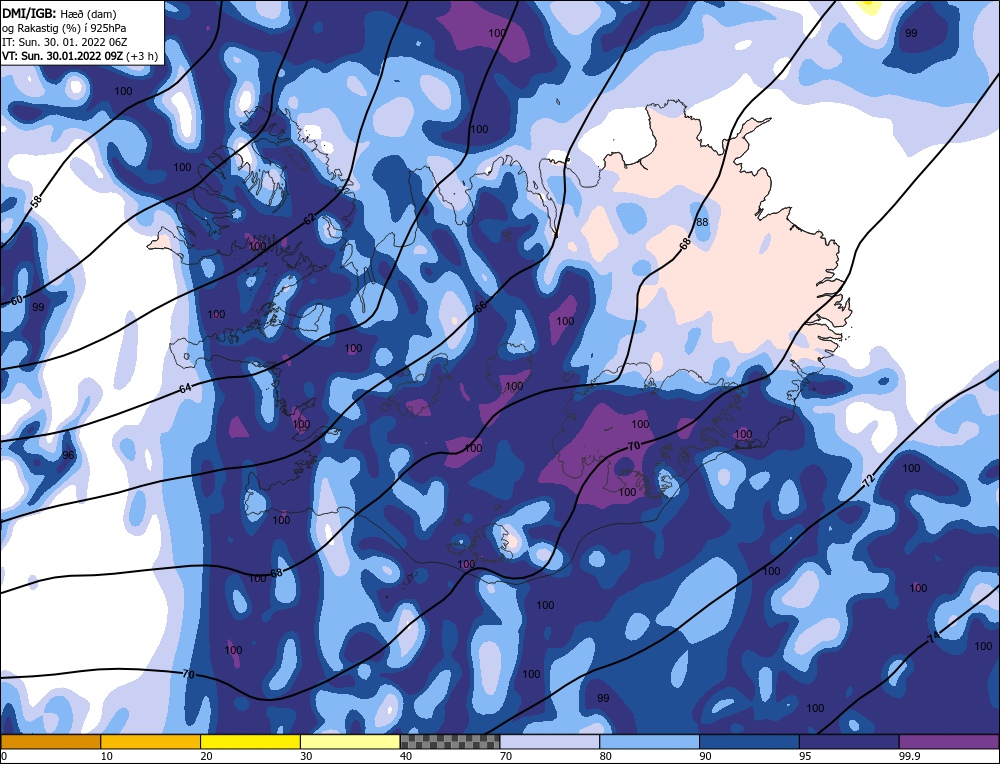This screenshot has width=1000, height=764.
Task: Click the bright yellow 20–30 legend swatch
Action: click(x=250, y=741)
